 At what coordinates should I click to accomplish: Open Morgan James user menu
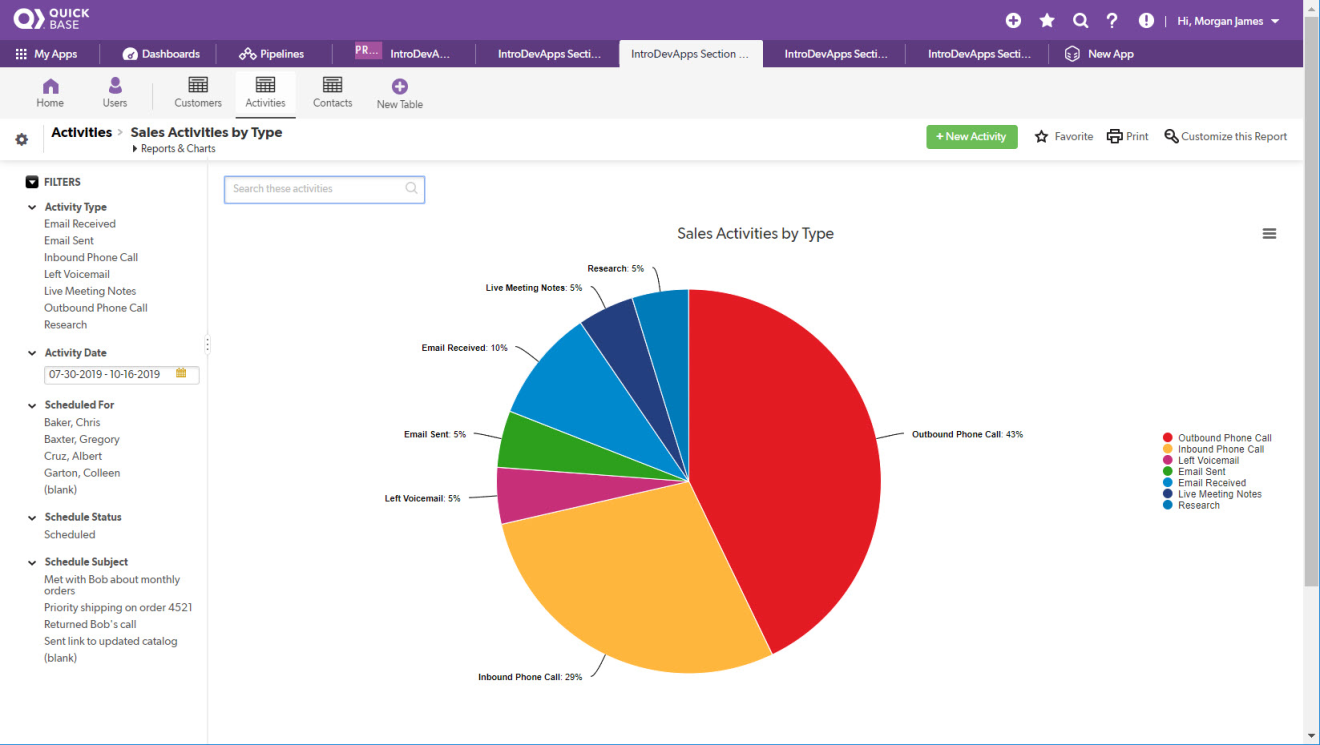tap(1228, 21)
